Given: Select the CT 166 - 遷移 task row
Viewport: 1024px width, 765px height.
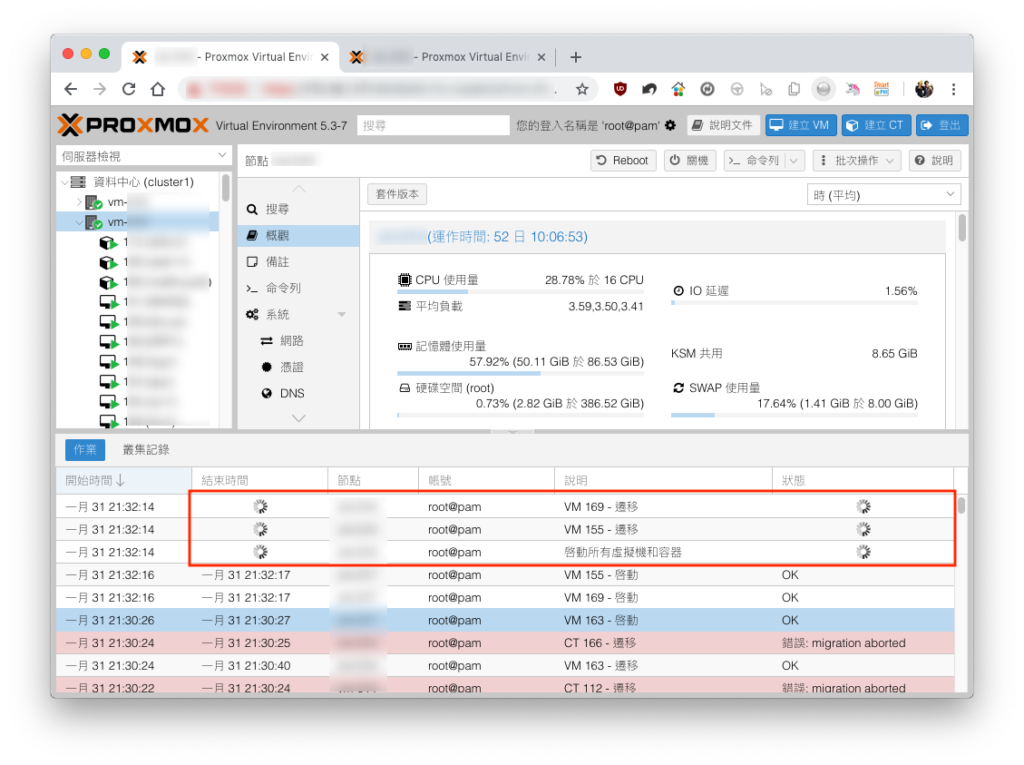Looking at the screenshot, I should tap(505, 643).
